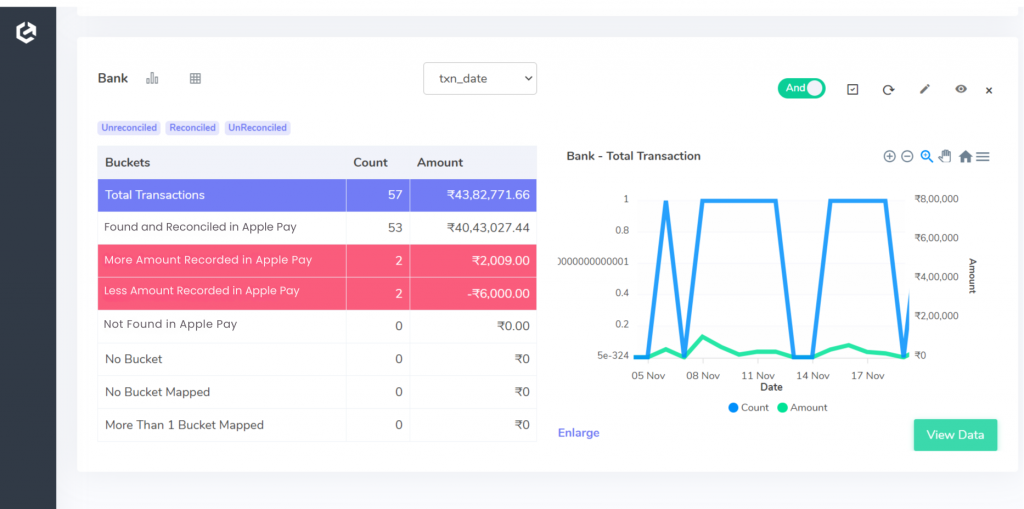The height and width of the screenshot is (509, 1024).
Task: Click the View Data button
Action: coord(955,435)
